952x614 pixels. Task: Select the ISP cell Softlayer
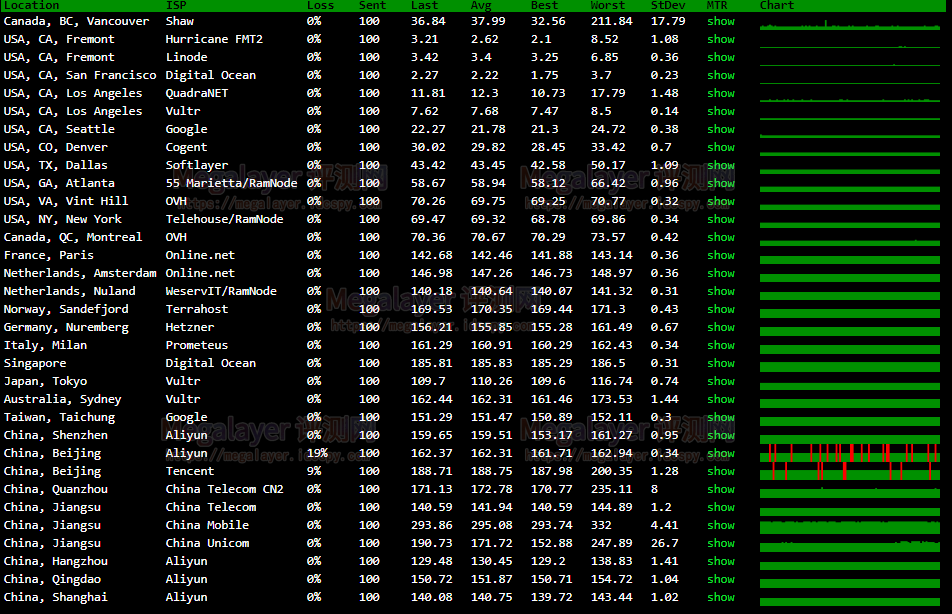pos(197,165)
